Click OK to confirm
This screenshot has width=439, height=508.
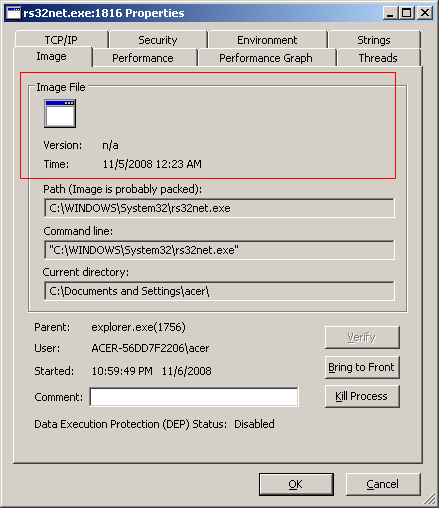point(296,484)
